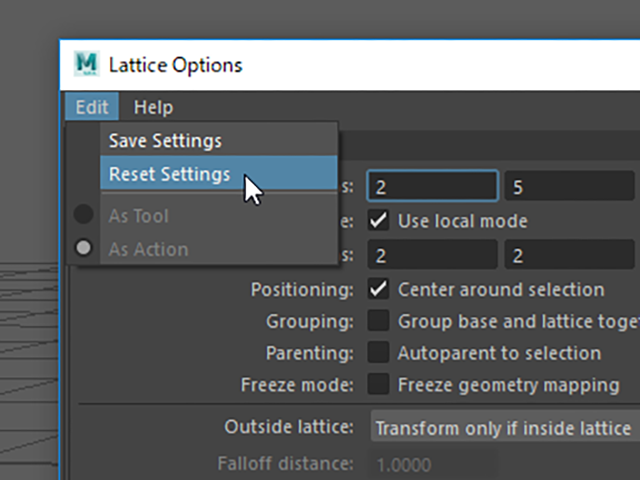Click second local divisions field below local mode
Viewport: 640px width, 480px height.
(570, 255)
